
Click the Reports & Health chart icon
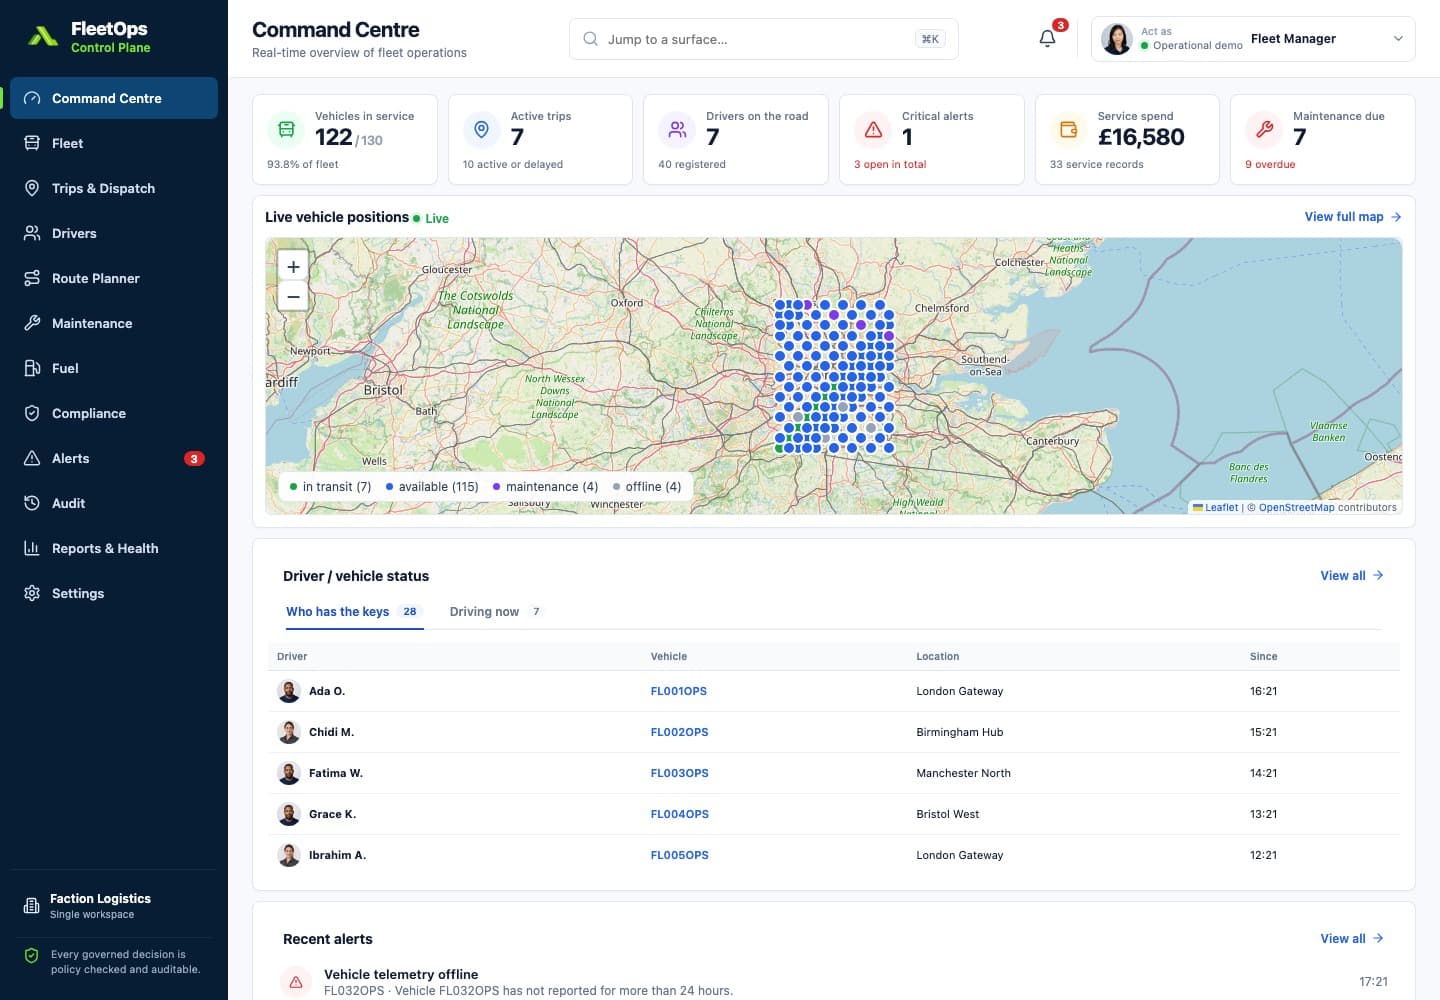tap(32, 548)
